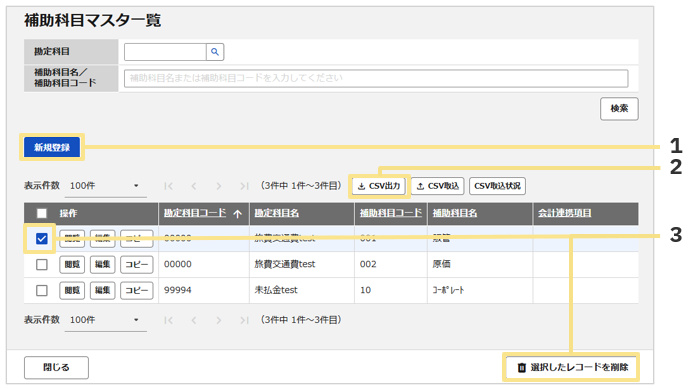Click 選択したレコードを削除 button

[572, 367]
